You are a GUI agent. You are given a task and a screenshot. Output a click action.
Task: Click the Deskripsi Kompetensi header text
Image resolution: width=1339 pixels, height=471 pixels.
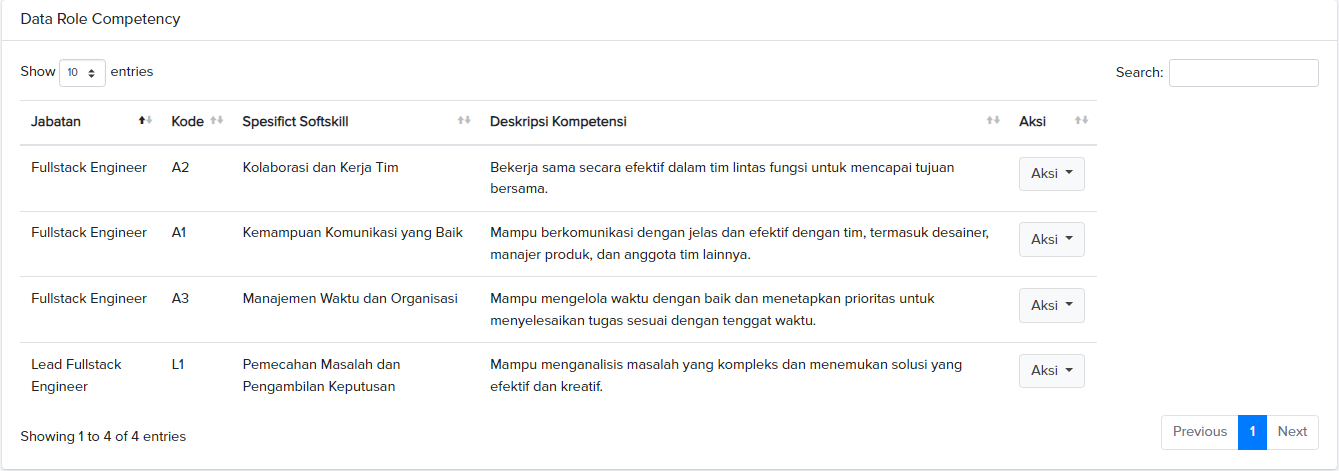558,122
